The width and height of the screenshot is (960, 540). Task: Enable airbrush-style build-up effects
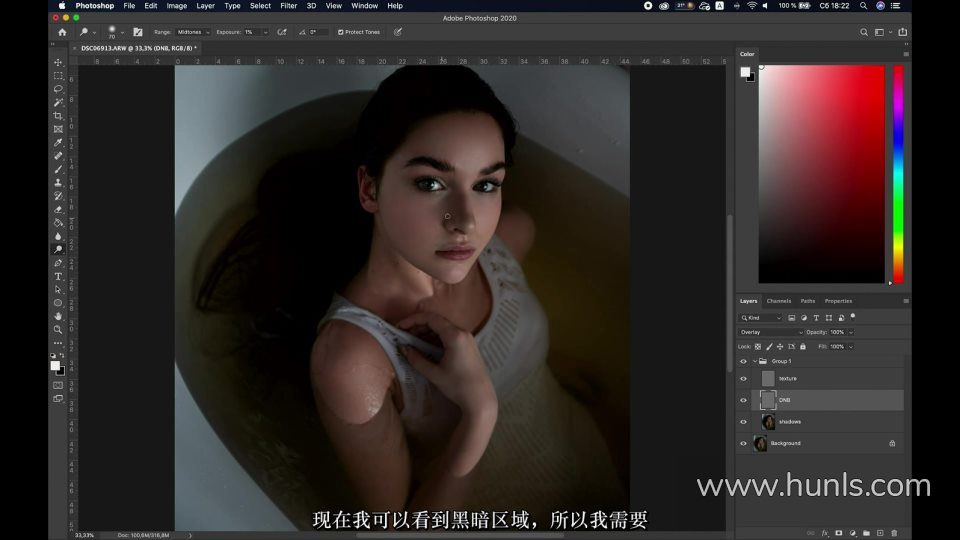(x=282, y=32)
